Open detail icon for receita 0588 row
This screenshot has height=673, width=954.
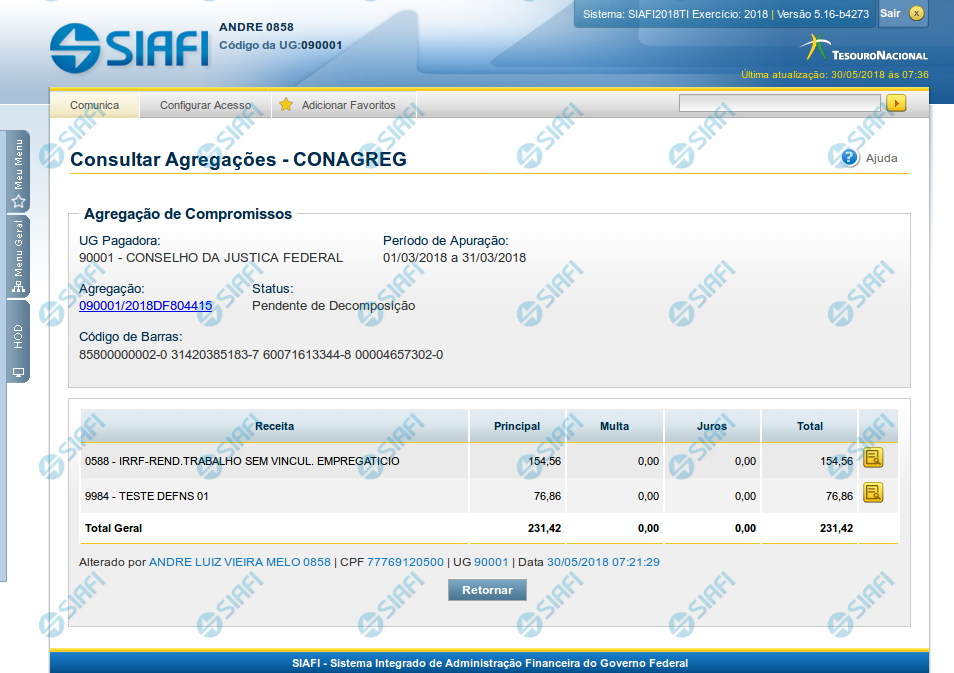[873, 458]
